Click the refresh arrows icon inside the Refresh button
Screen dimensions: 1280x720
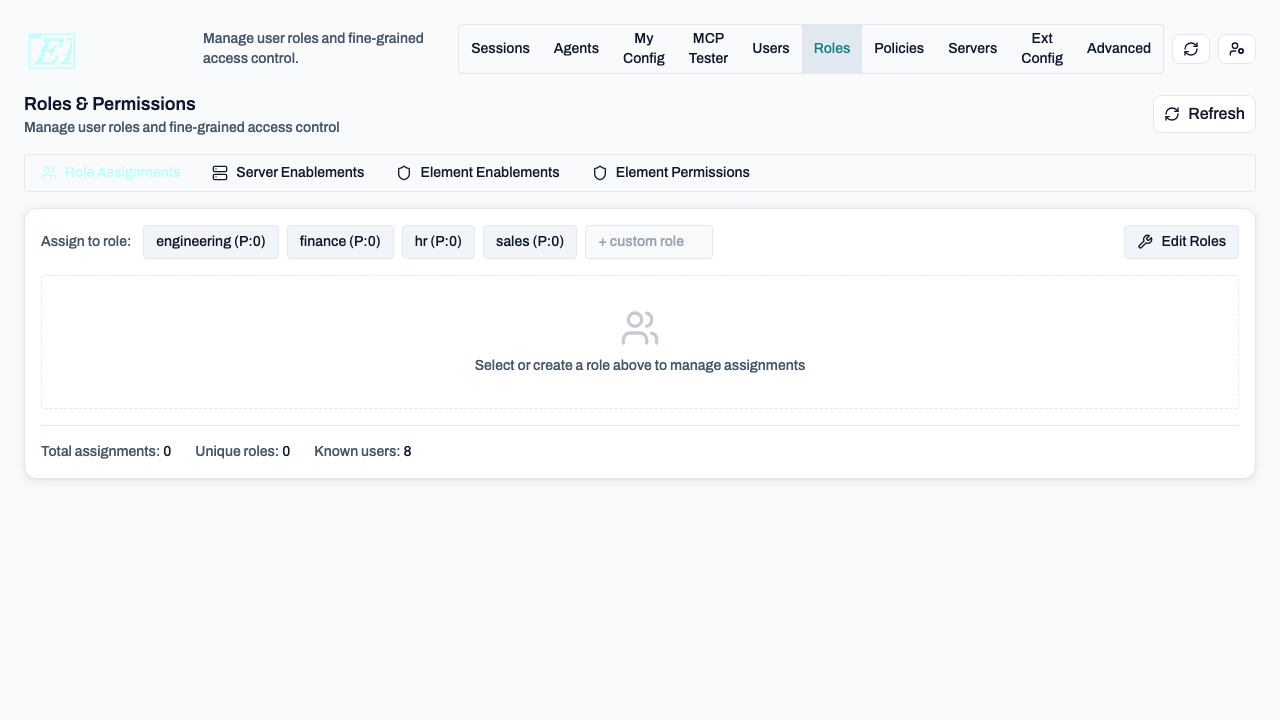click(x=1171, y=113)
